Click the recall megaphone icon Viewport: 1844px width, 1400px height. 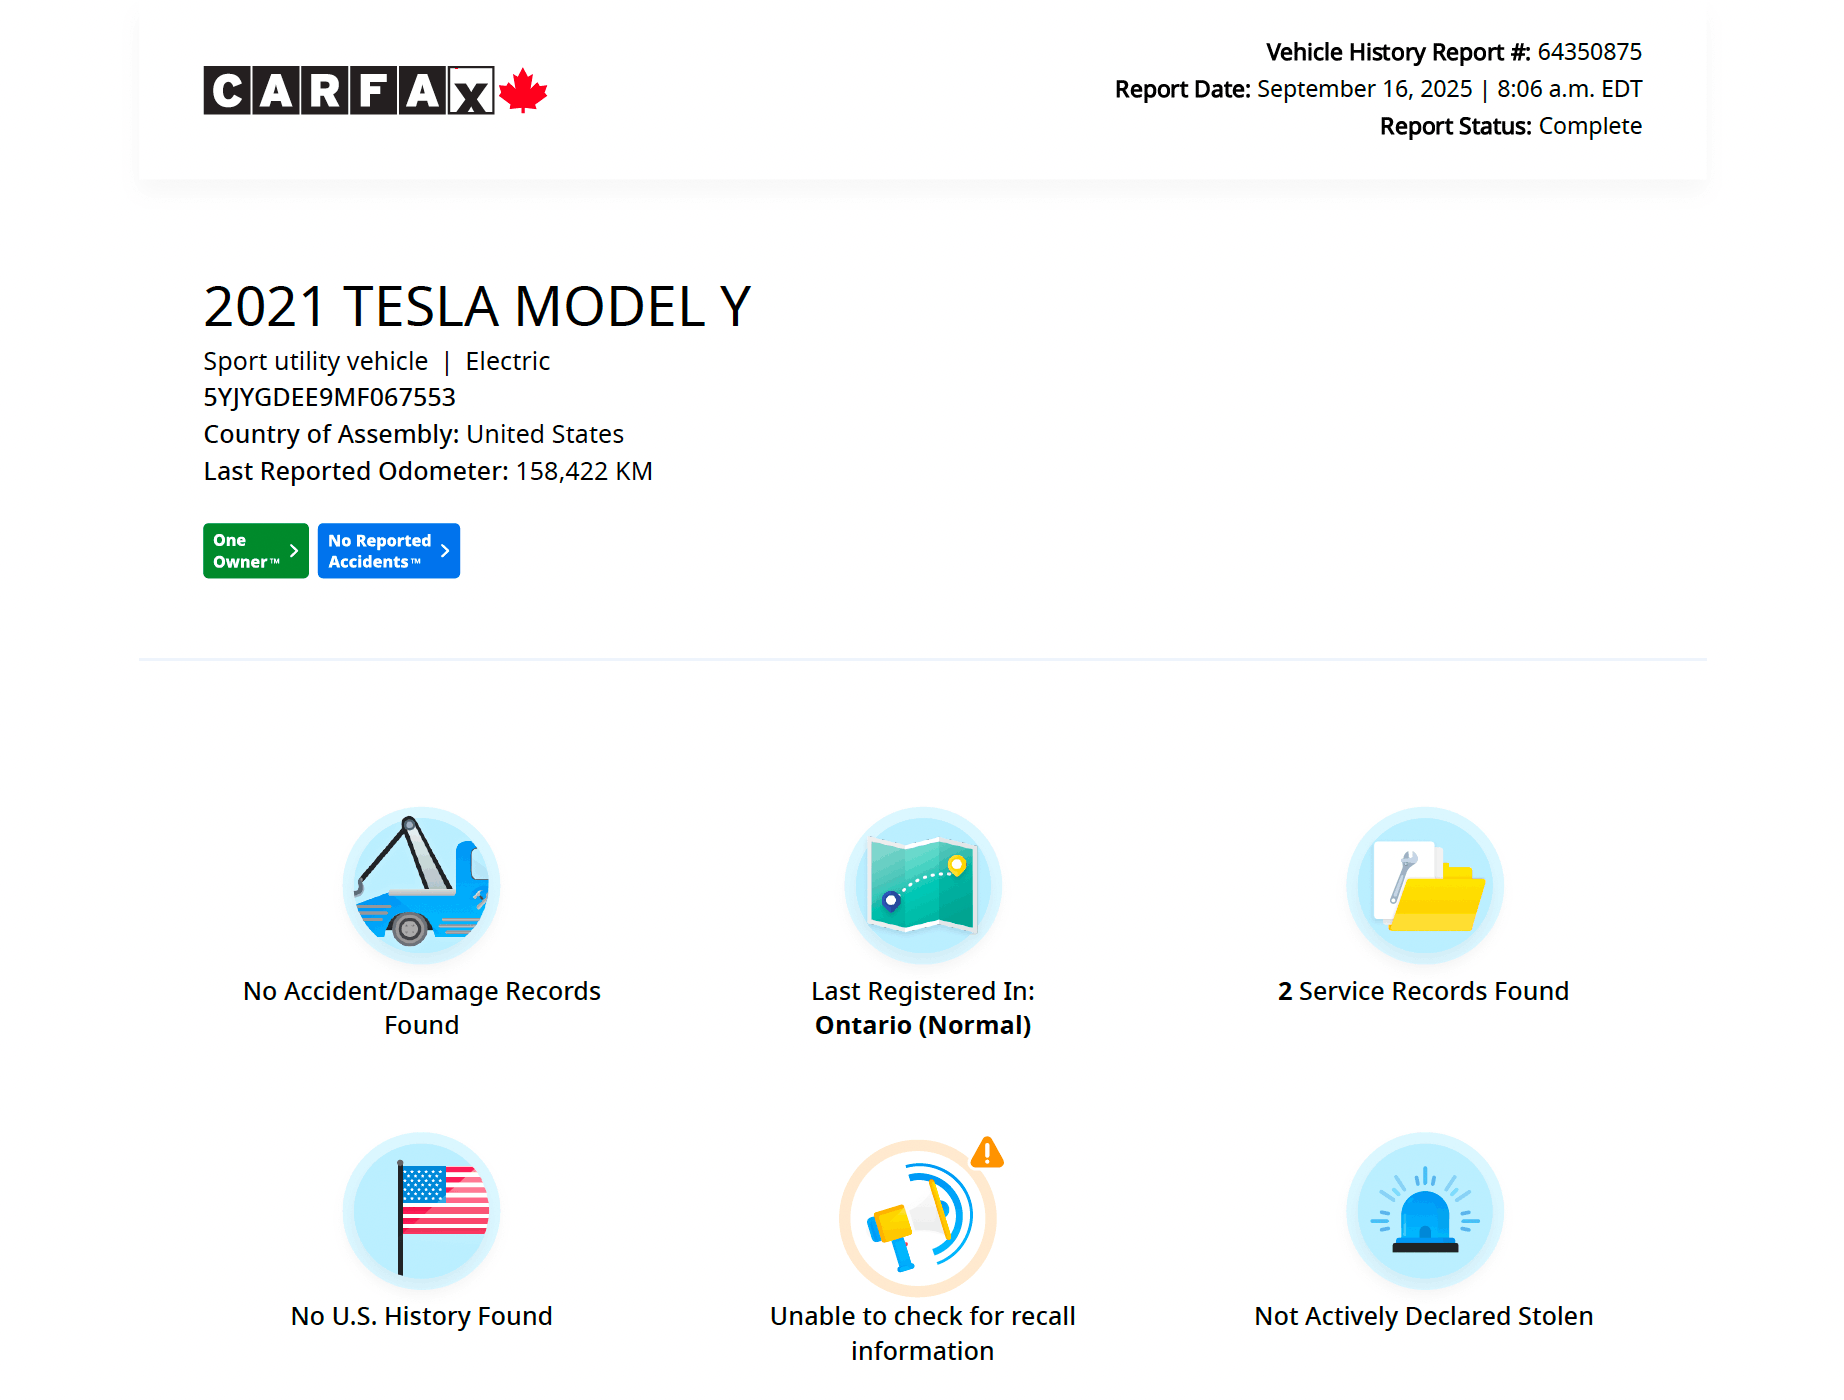918,1218
